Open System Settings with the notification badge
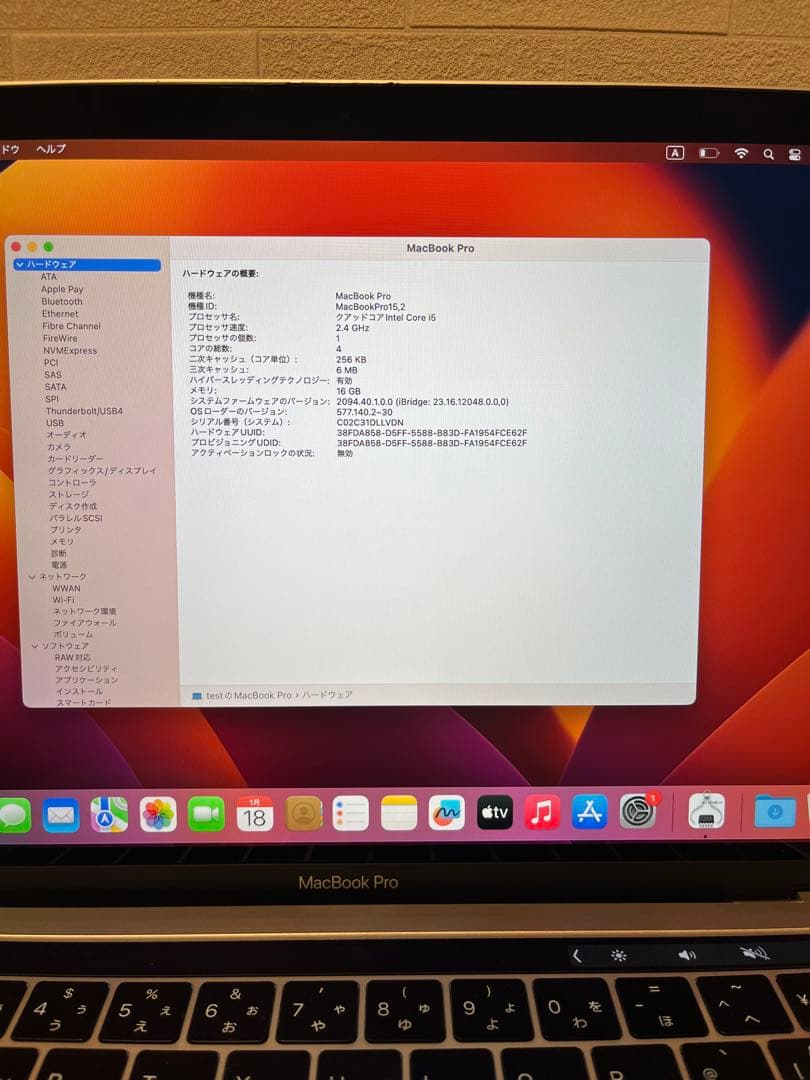 coord(636,813)
